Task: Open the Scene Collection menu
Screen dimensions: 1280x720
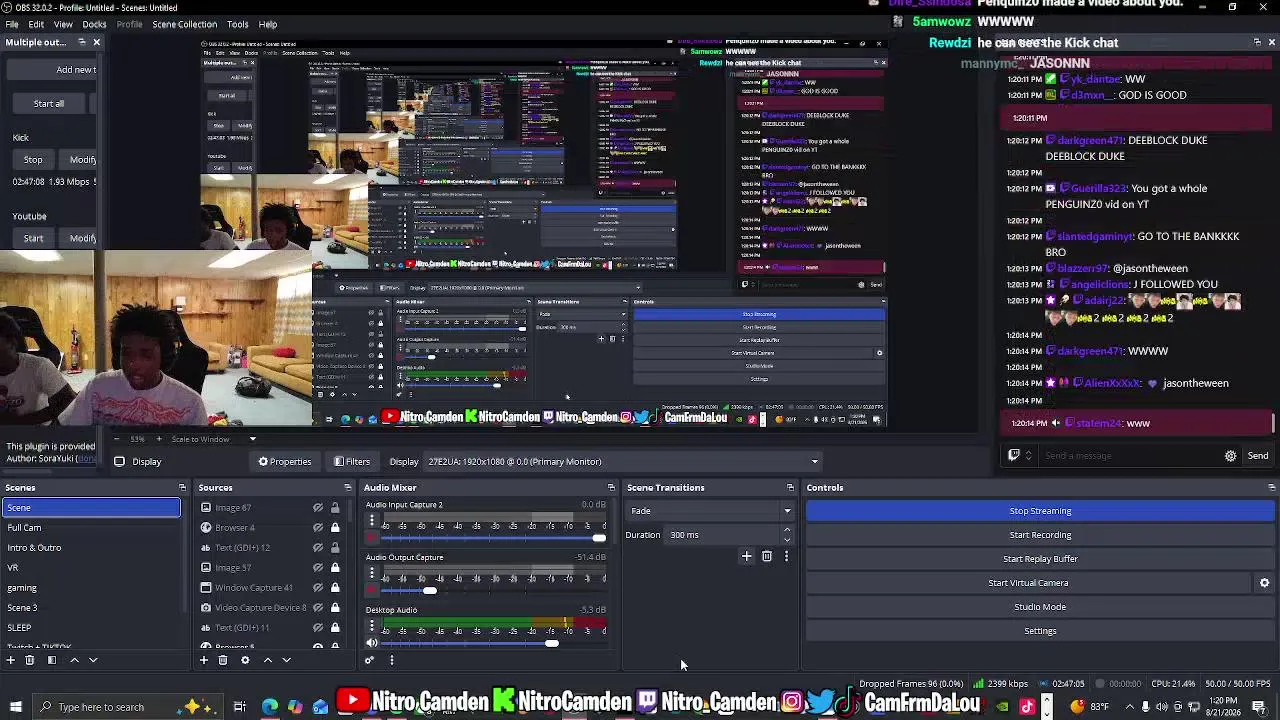Action: [x=184, y=24]
